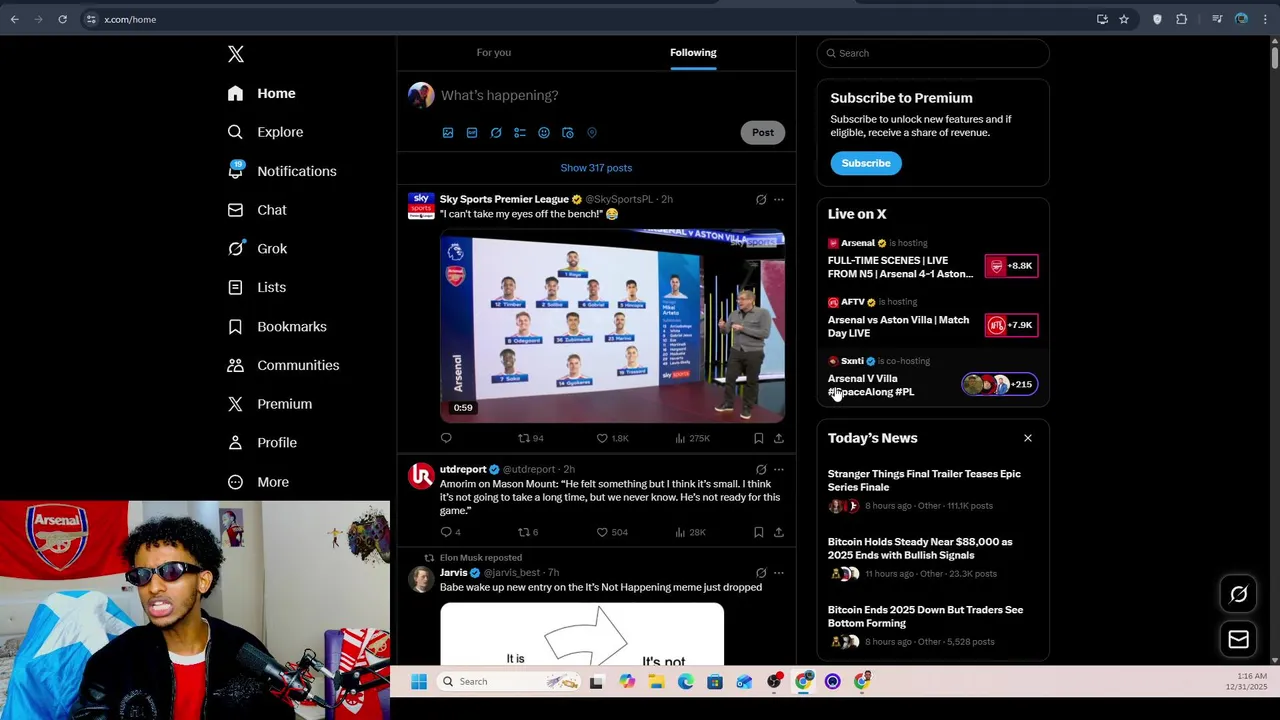Go to Bookmarks in the sidebar
This screenshot has height=720, width=1280.
coord(277,327)
